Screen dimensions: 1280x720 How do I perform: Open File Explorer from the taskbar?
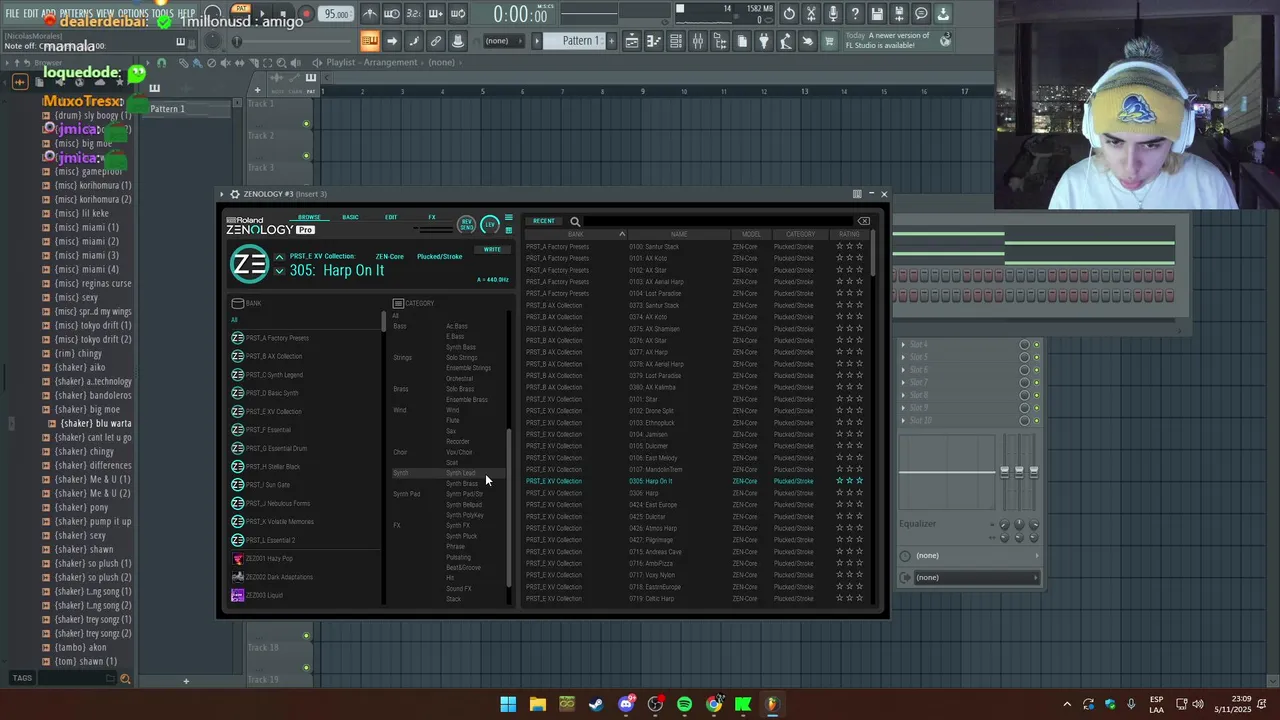click(x=537, y=704)
